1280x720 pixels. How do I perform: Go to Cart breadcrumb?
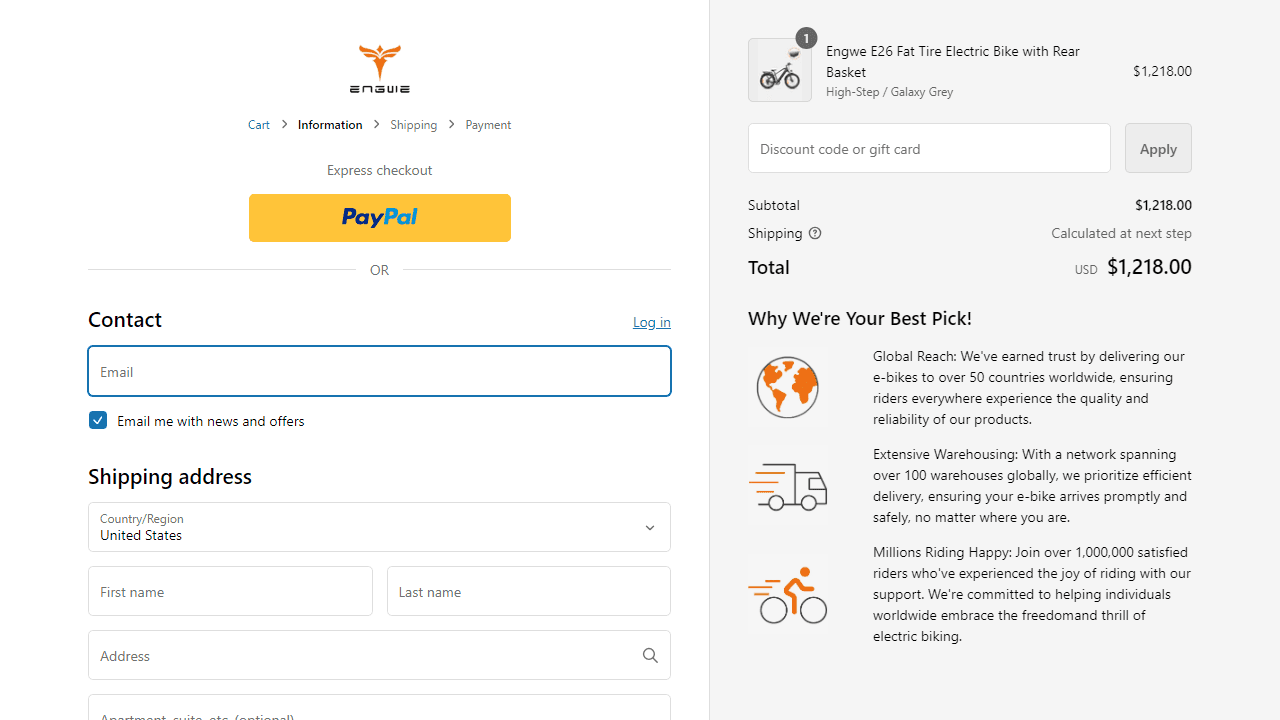[x=259, y=125]
